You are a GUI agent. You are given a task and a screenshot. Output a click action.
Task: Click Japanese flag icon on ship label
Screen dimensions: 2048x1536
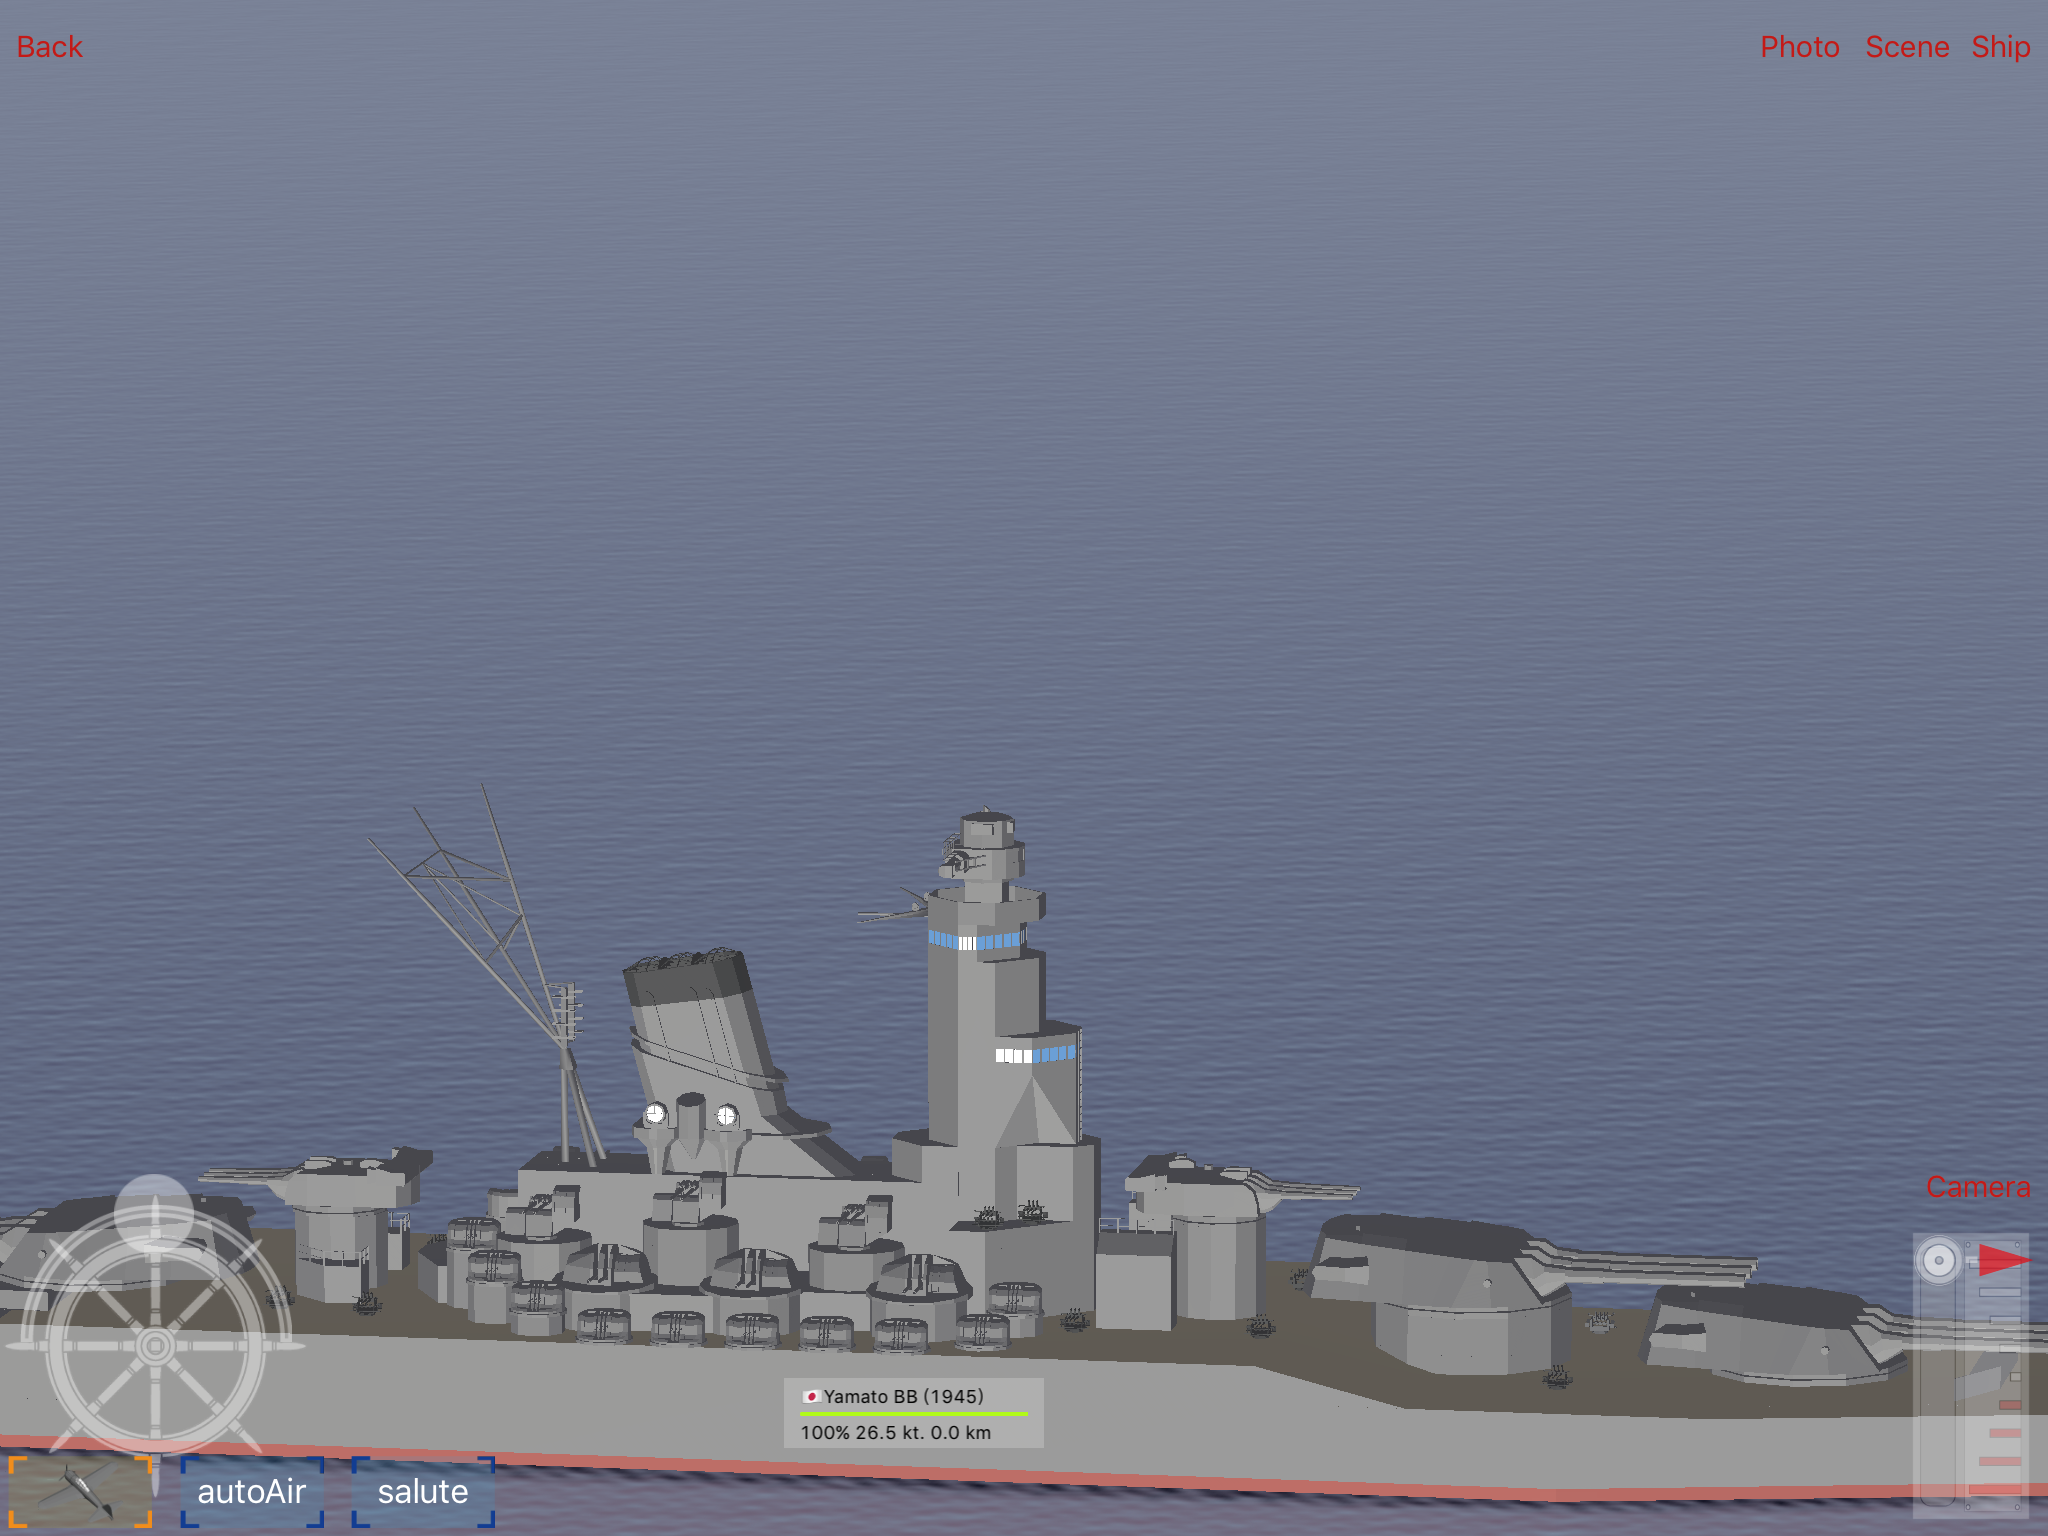click(x=811, y=1396)
